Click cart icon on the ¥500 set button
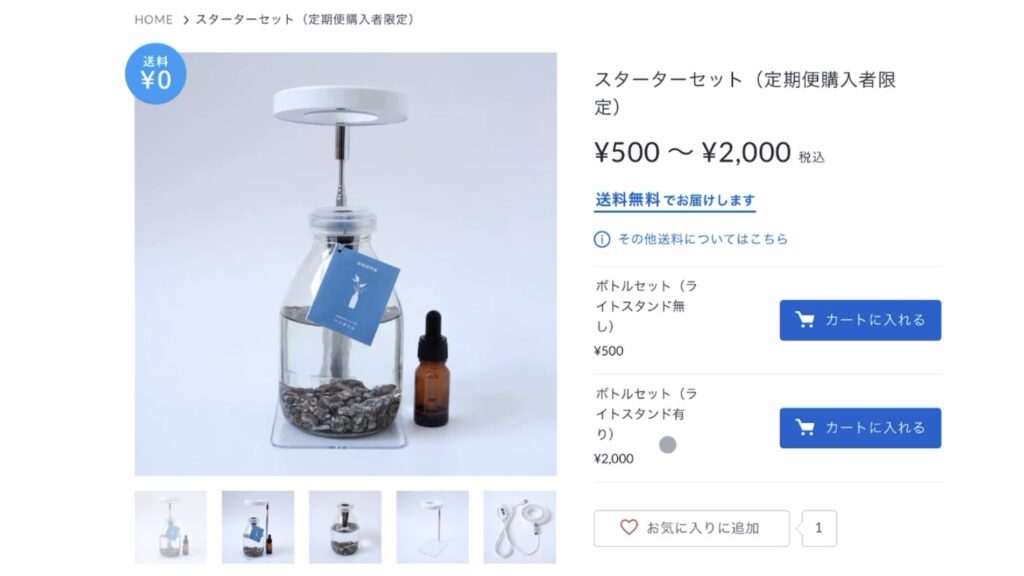This screenshot has width=1024, height=576. [x=805, y=319]
